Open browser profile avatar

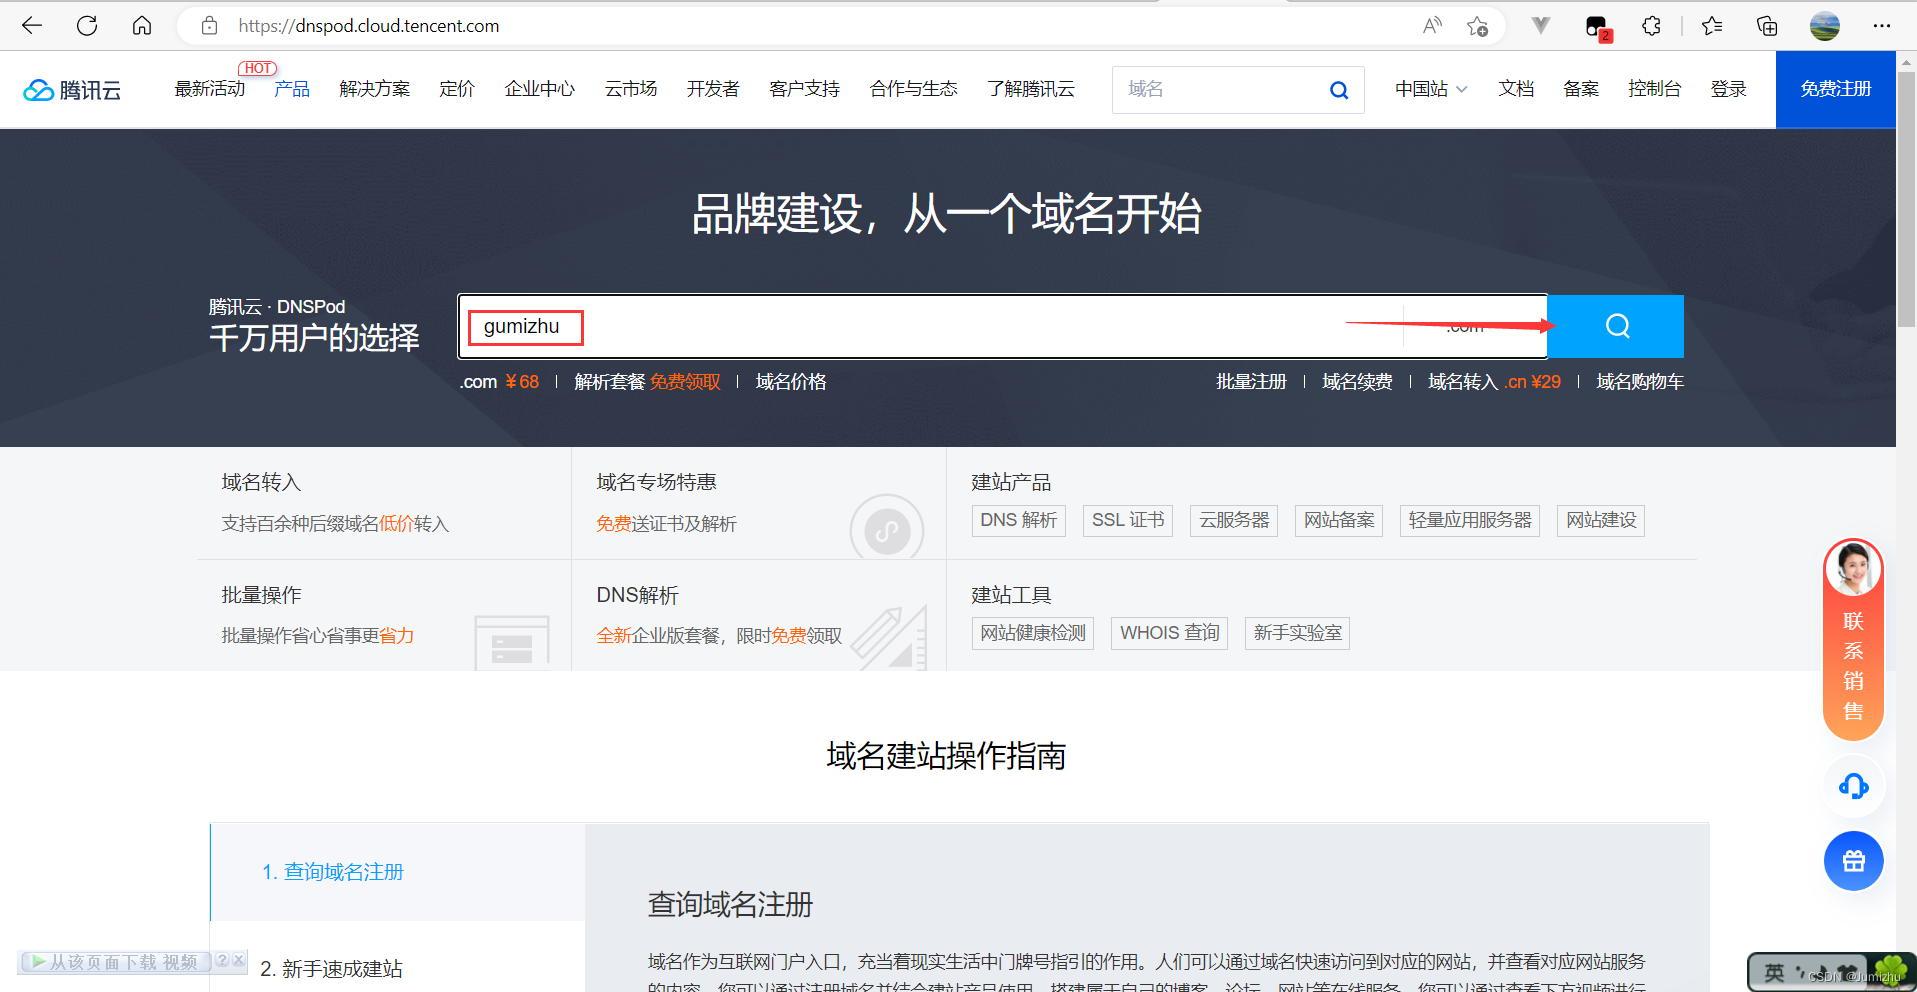pyautogui.click(x=1825, y=26)
